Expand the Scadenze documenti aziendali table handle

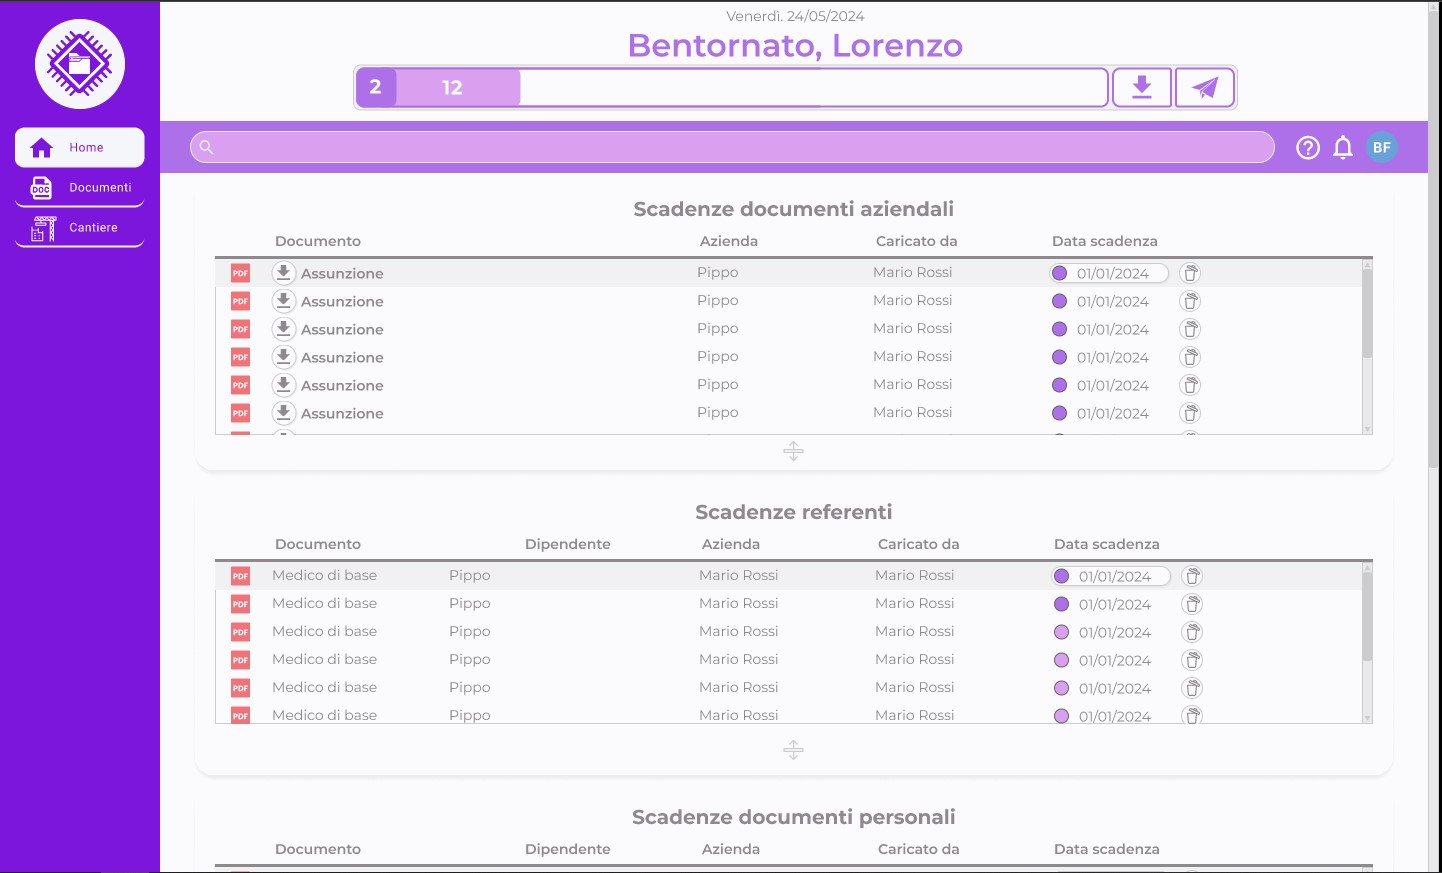793,451
